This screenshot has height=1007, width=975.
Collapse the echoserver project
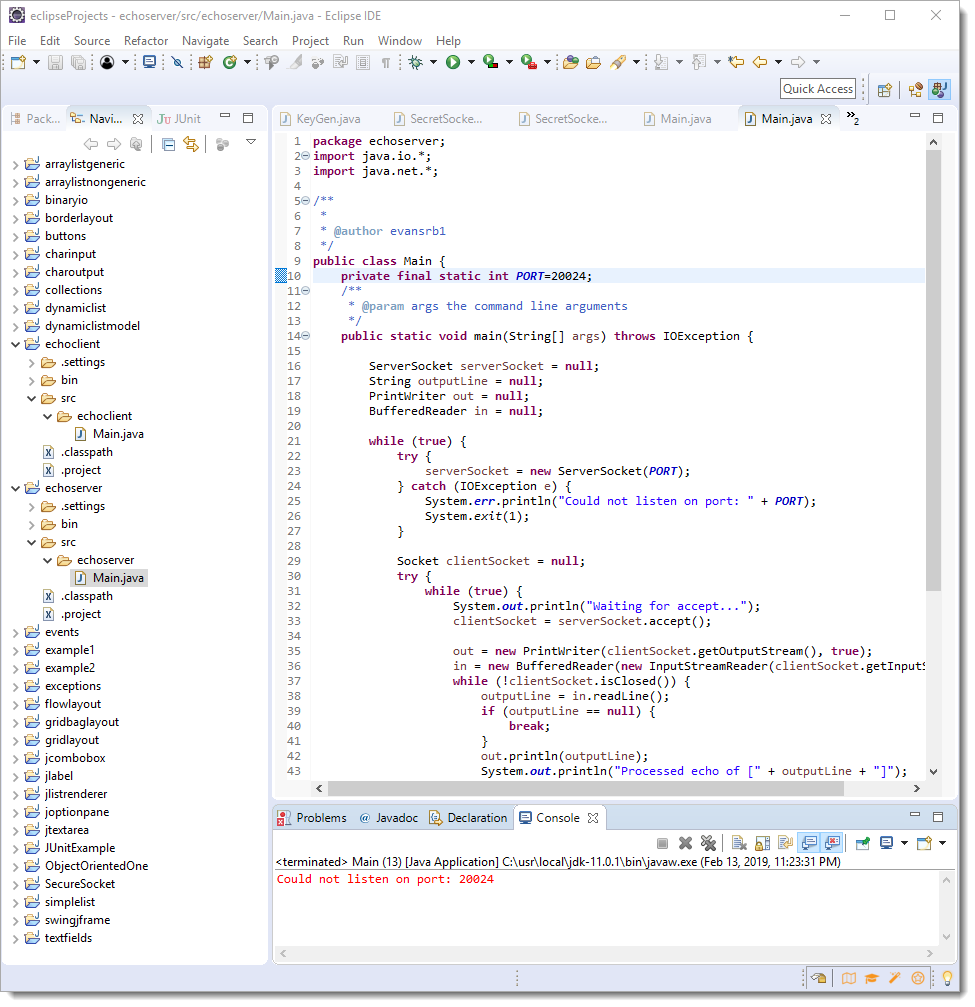click(15, 489)
